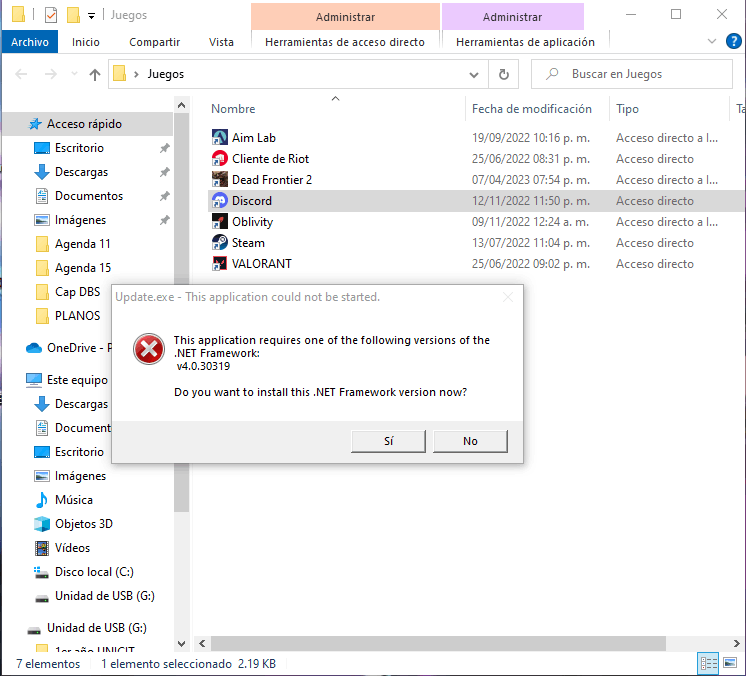Open the Compartir ribbon tab
The height and width of the screenshot is (676, 746).
(155, 42)
